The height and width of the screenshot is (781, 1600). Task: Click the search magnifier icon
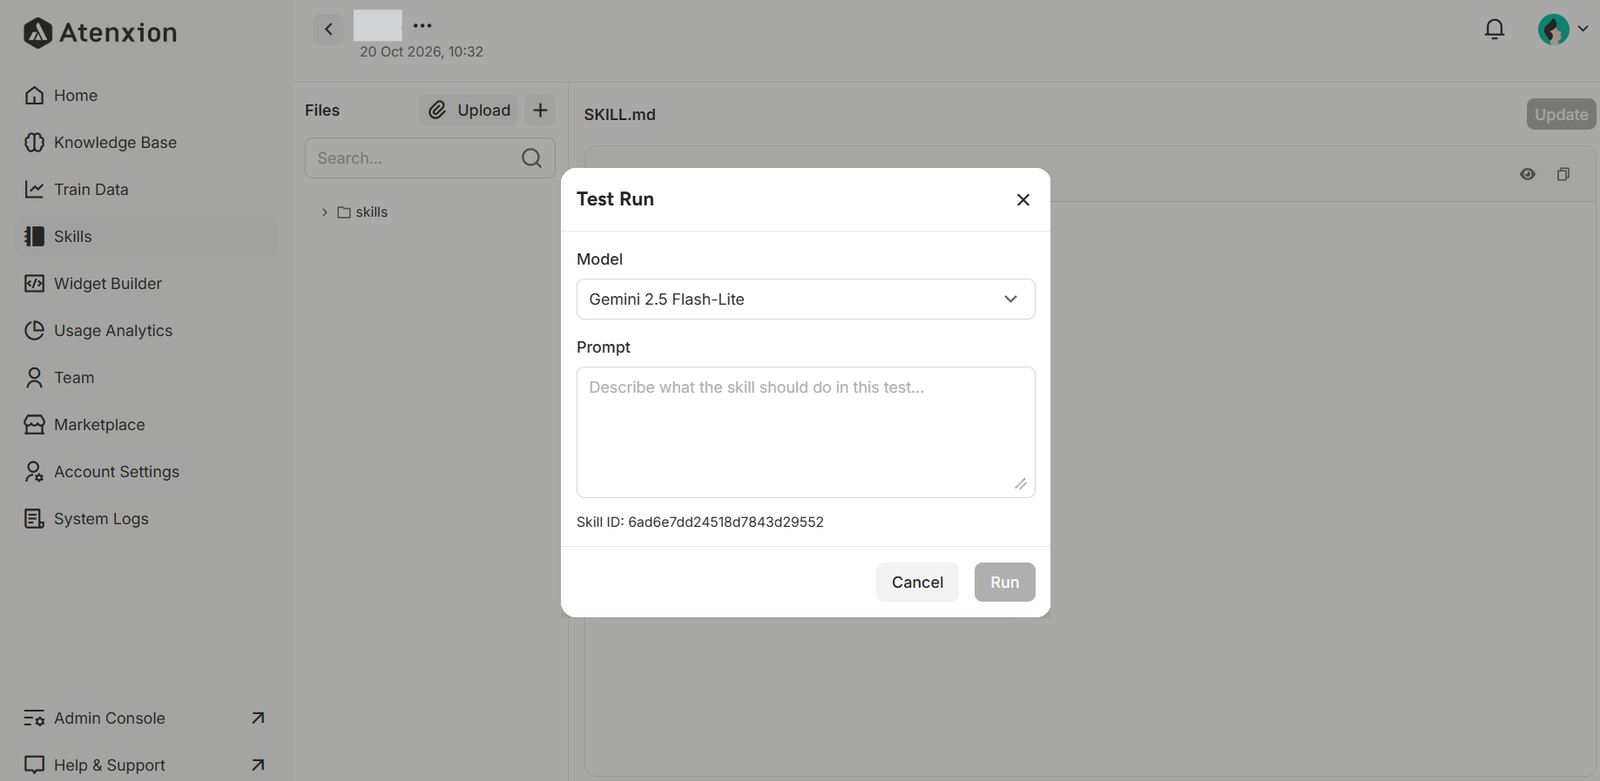[532, 158]
